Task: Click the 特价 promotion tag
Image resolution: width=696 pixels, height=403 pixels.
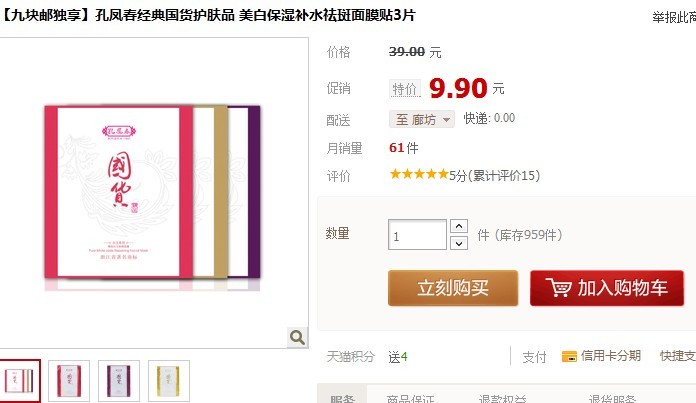Action: tap(405, 89)
